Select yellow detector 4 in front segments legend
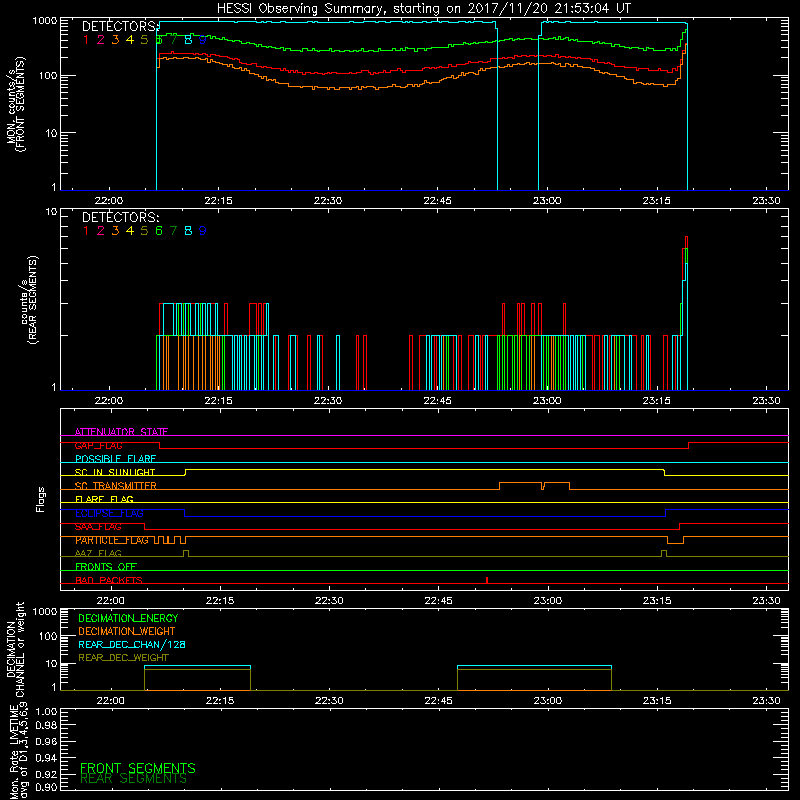 point(130,40)
